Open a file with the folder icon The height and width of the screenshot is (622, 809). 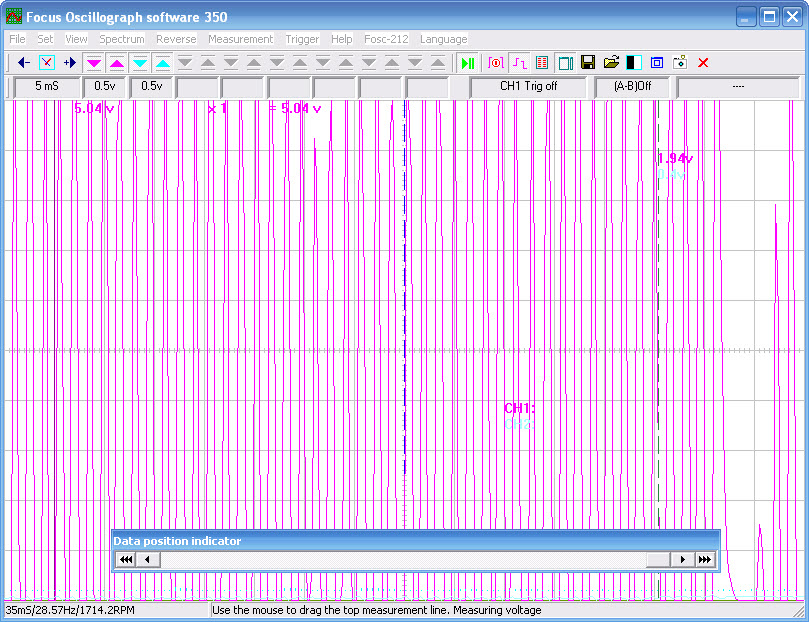[611, 63]
